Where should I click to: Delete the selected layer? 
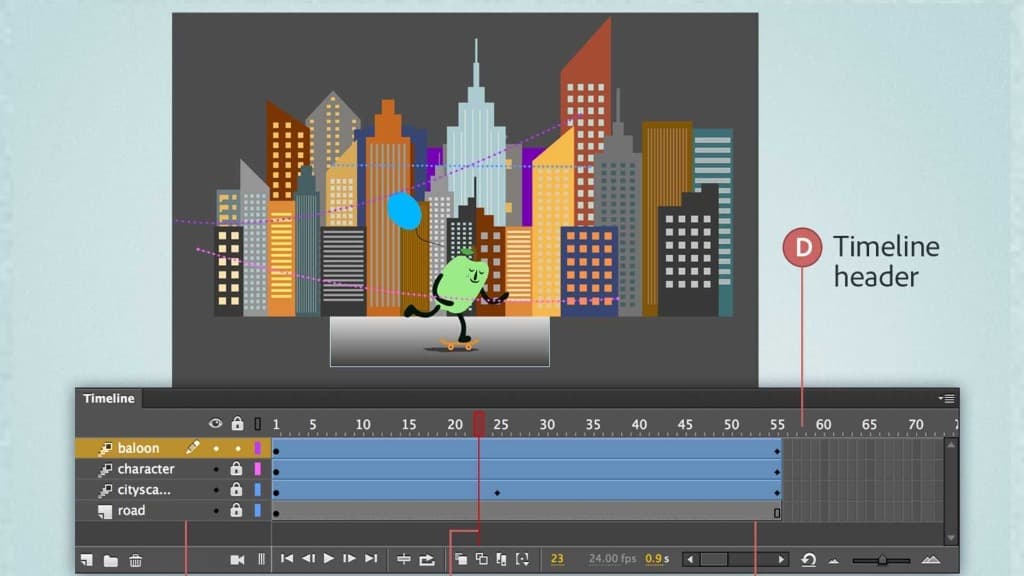coord(137,560)
